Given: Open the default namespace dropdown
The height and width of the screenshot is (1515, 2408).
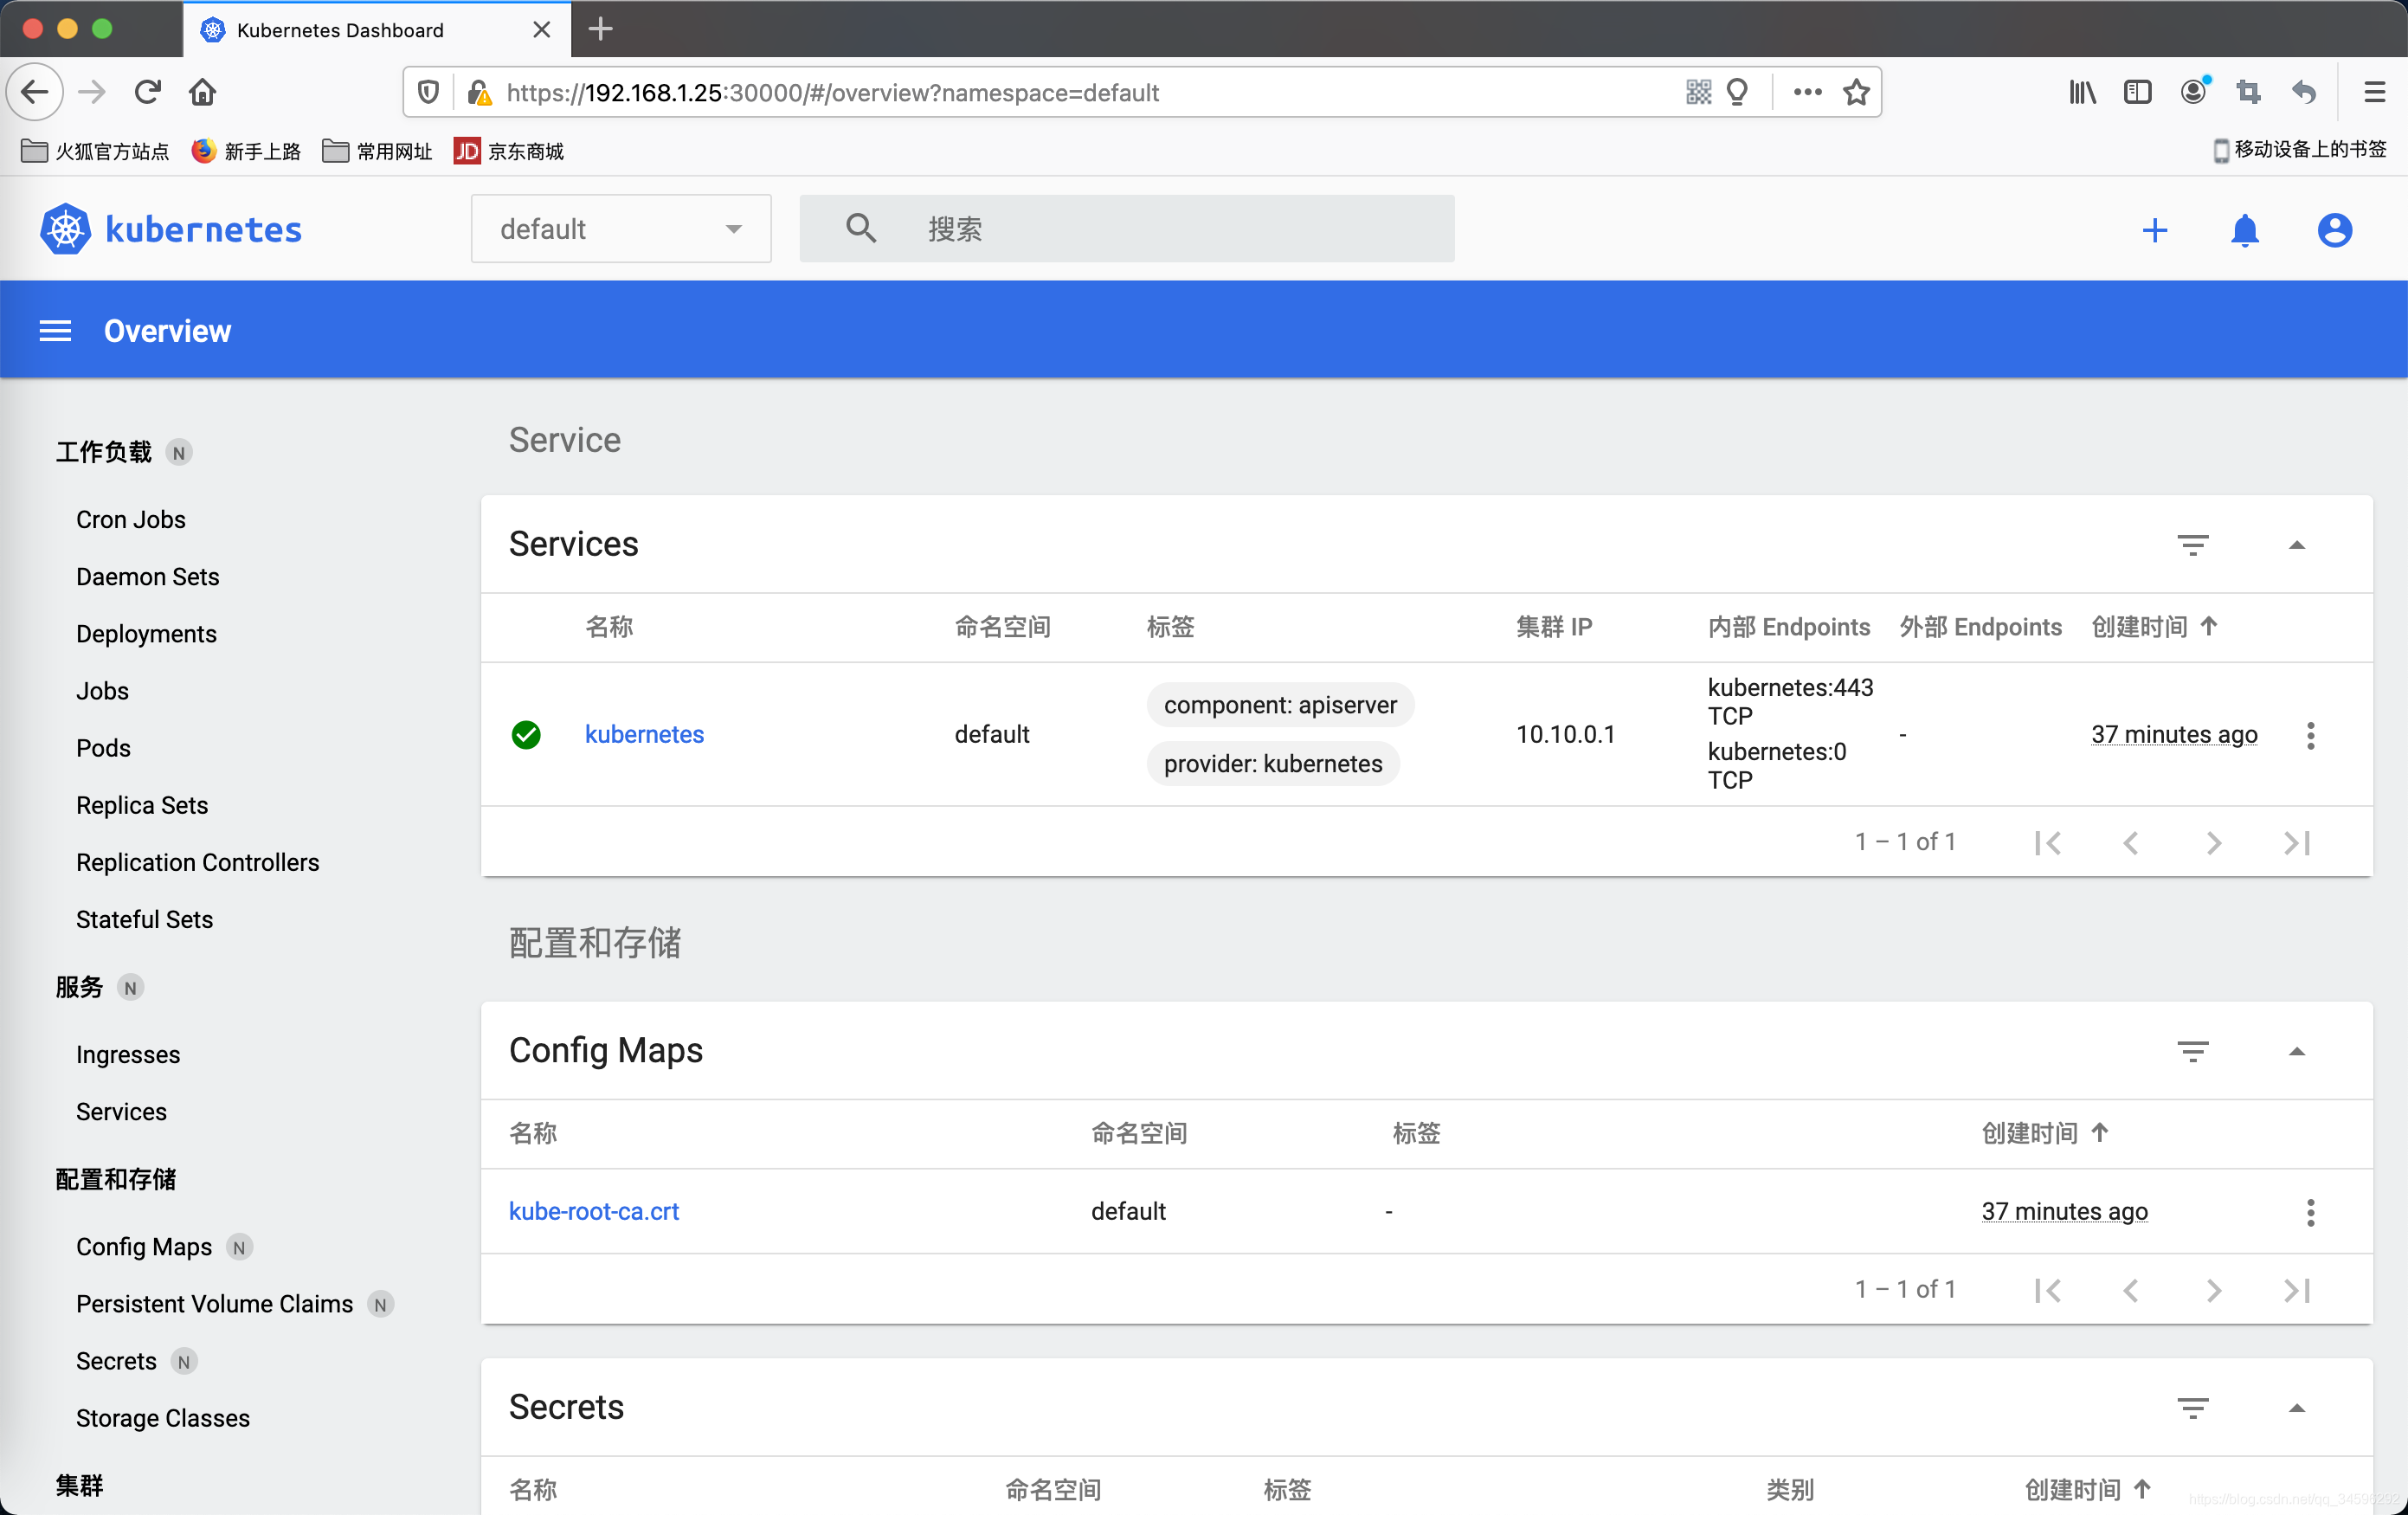Looking at the screenshot, I should pos(621,229).
